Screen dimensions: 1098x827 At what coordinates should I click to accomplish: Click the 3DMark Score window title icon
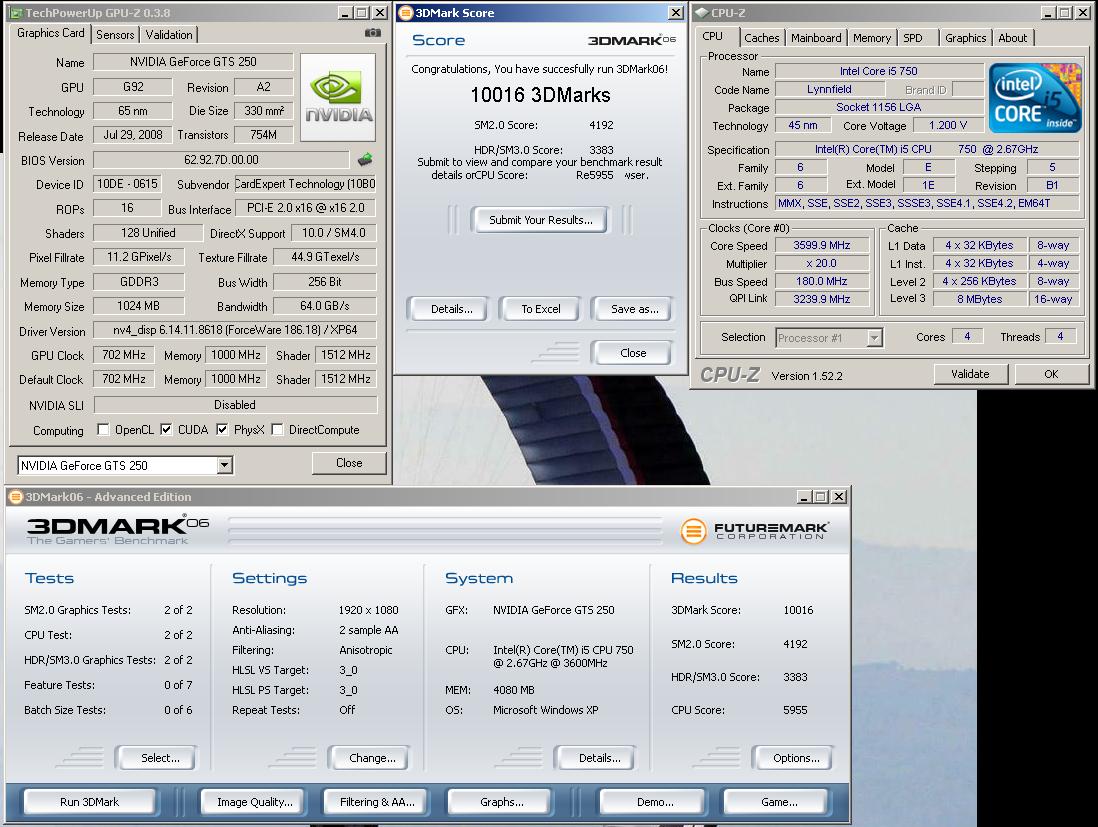[405, 13]
